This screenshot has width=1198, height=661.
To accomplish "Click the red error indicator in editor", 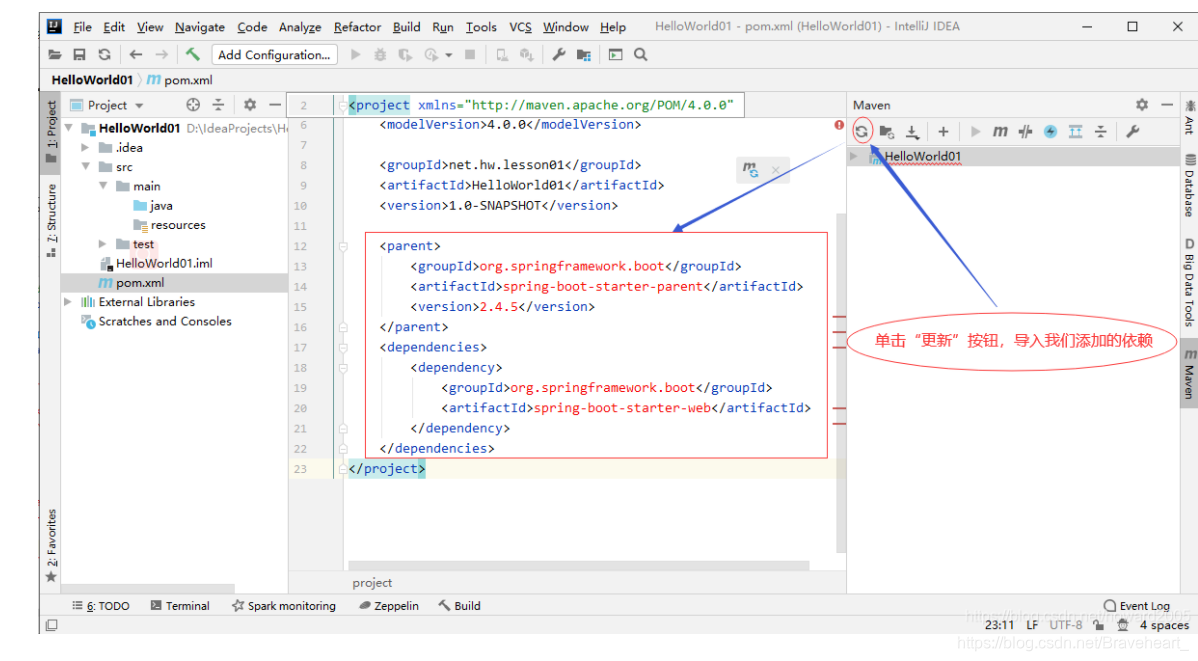I will tap(839, 125).
